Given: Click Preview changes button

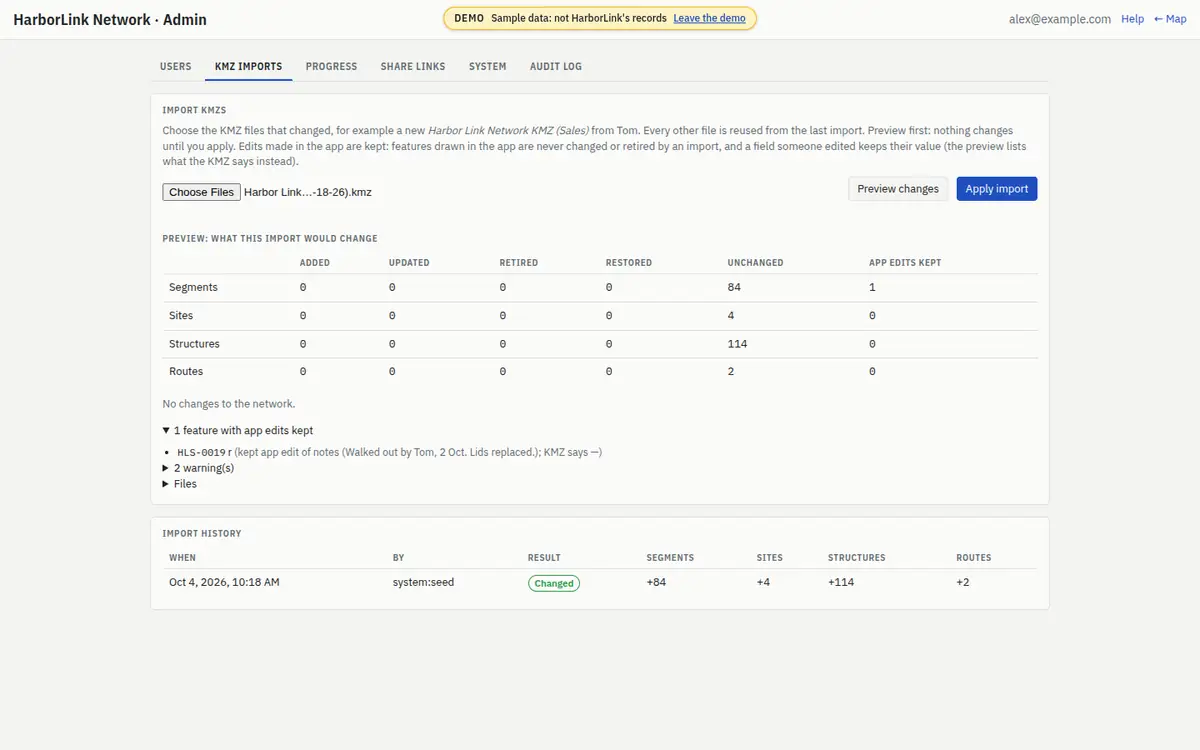Looking at the screenshot, I should coord(898,189).
